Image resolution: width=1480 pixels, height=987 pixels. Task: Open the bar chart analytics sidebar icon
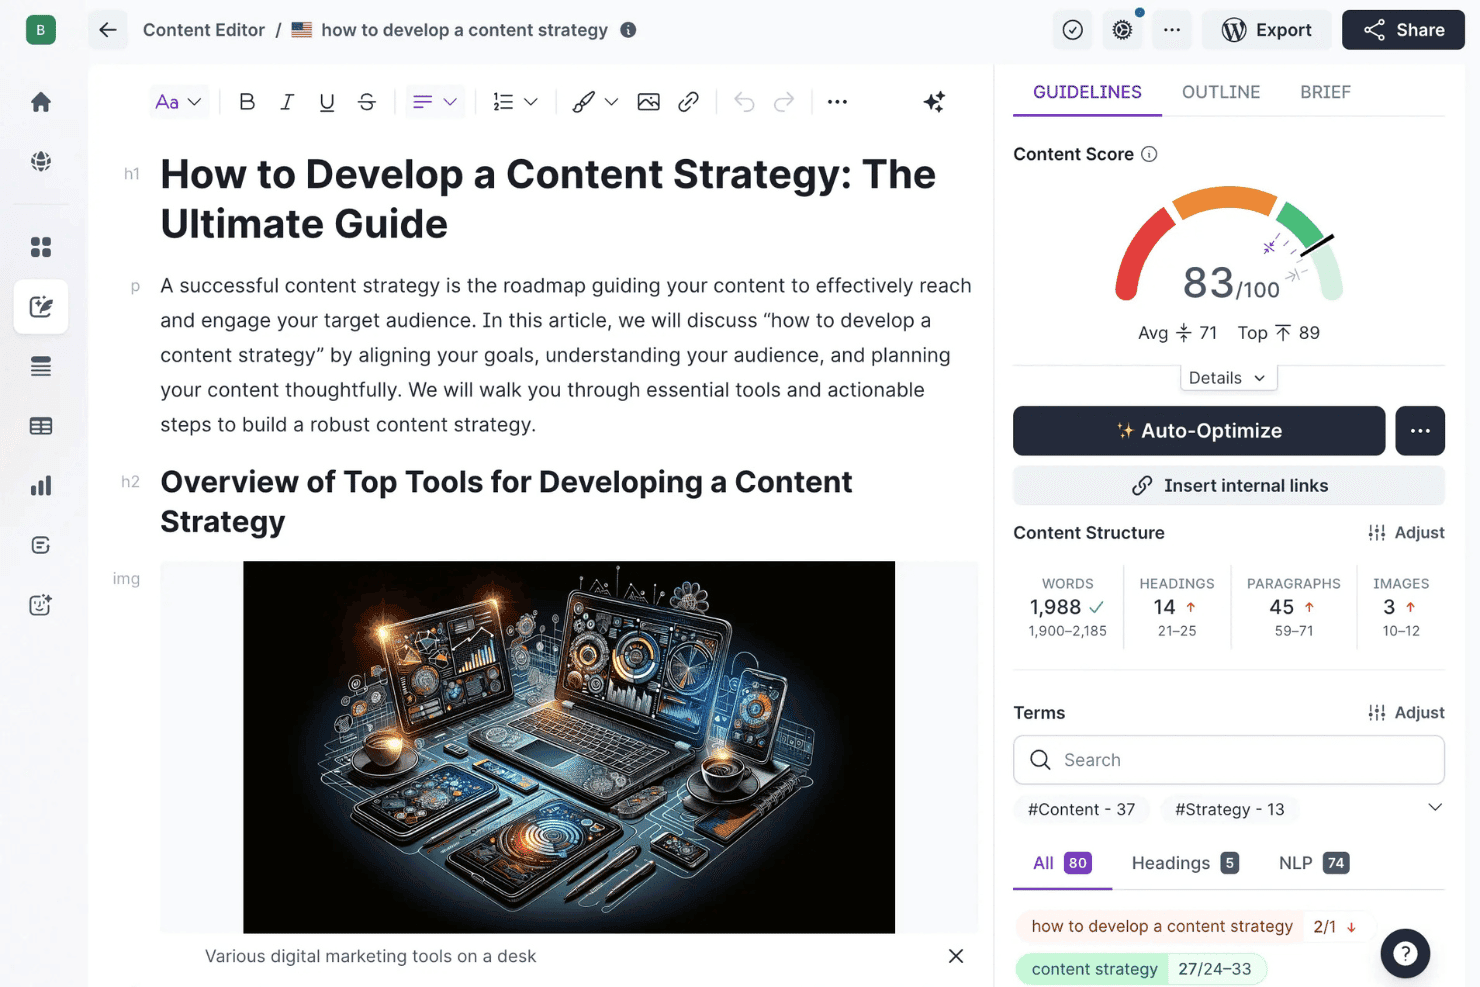click(x=41, y=486)
